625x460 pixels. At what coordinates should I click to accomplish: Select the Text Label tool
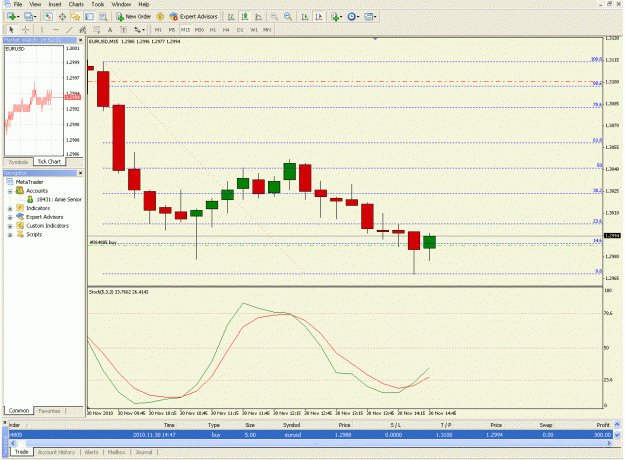pyautogui.click(x=124, y=29)
